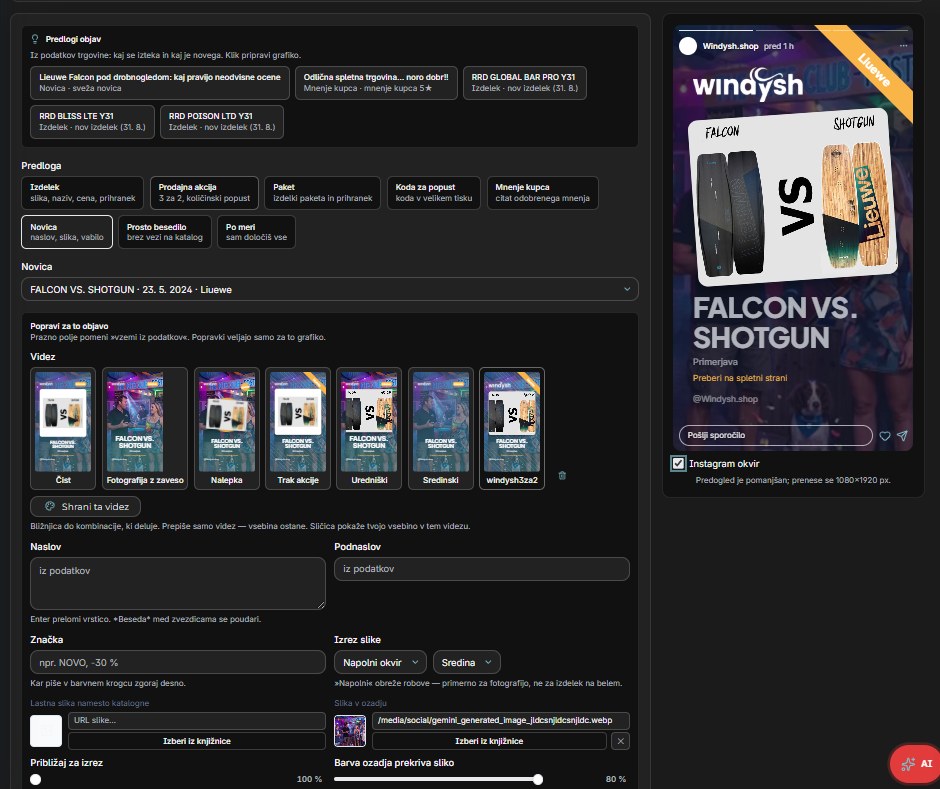Open the three-dot menu in story preview
Viewport: 940px width, 789px height.
click(903, 46)
